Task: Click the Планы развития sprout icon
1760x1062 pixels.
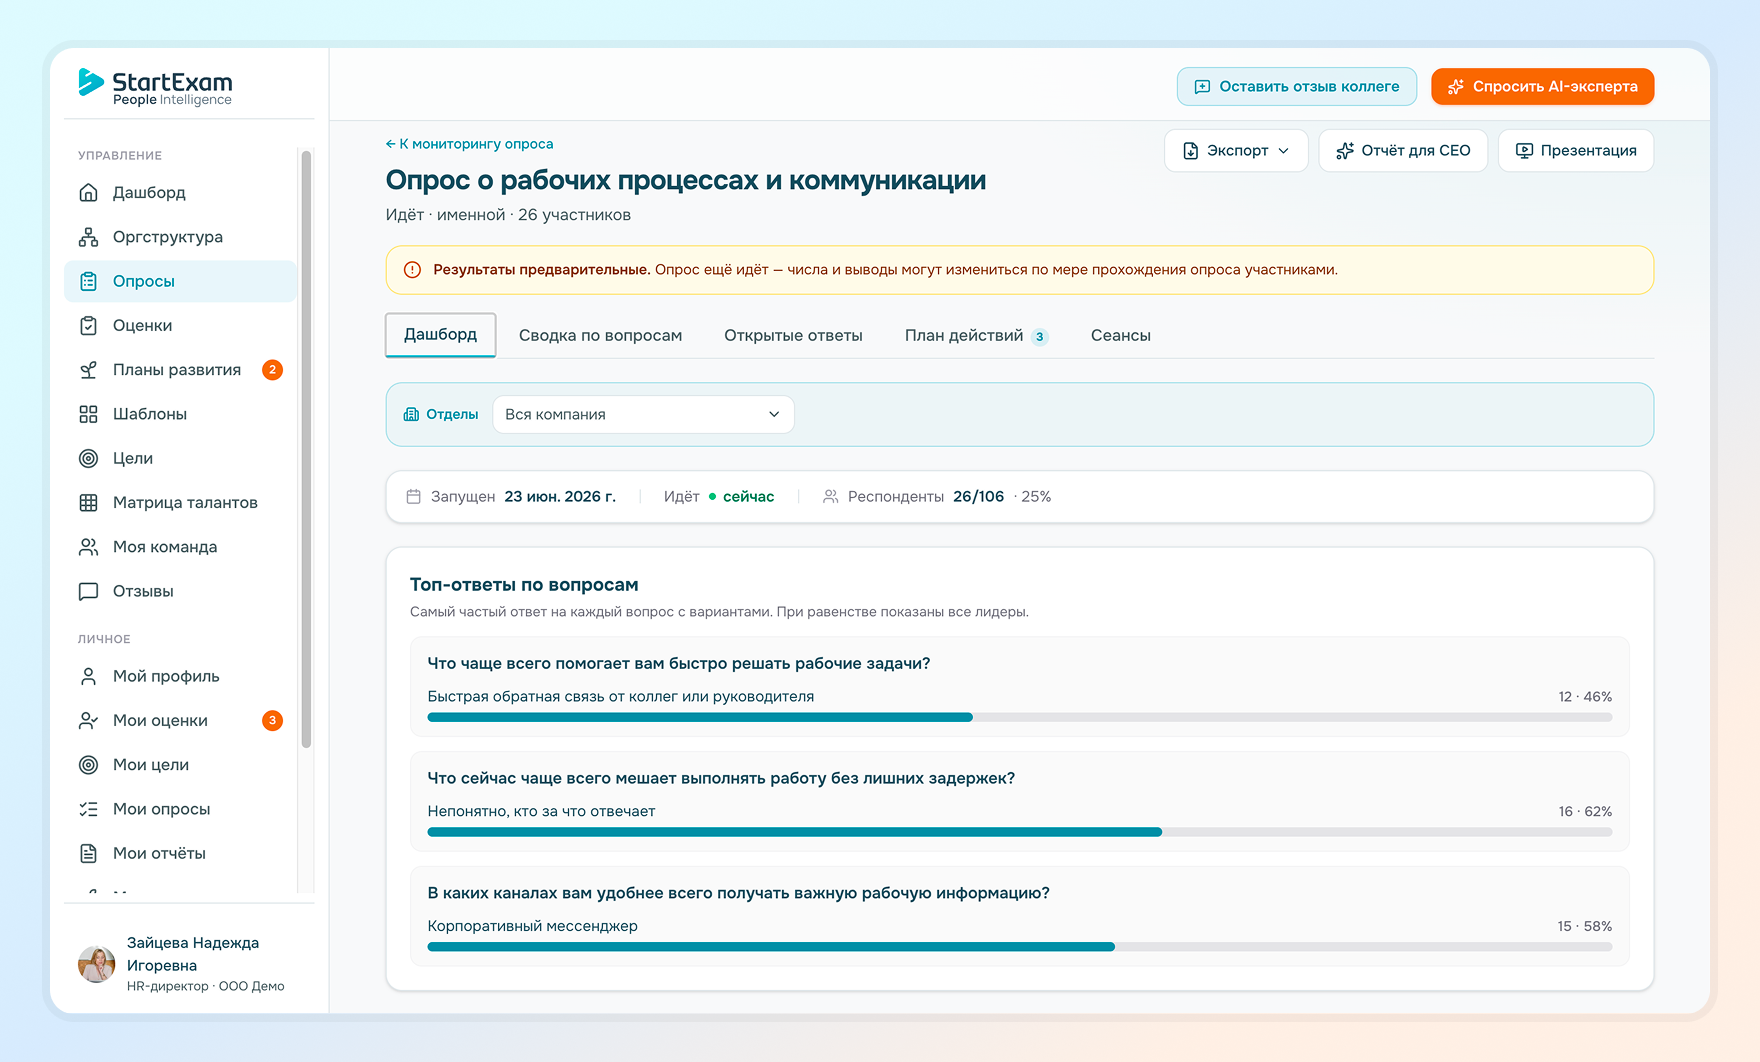Action: (89, 370)
